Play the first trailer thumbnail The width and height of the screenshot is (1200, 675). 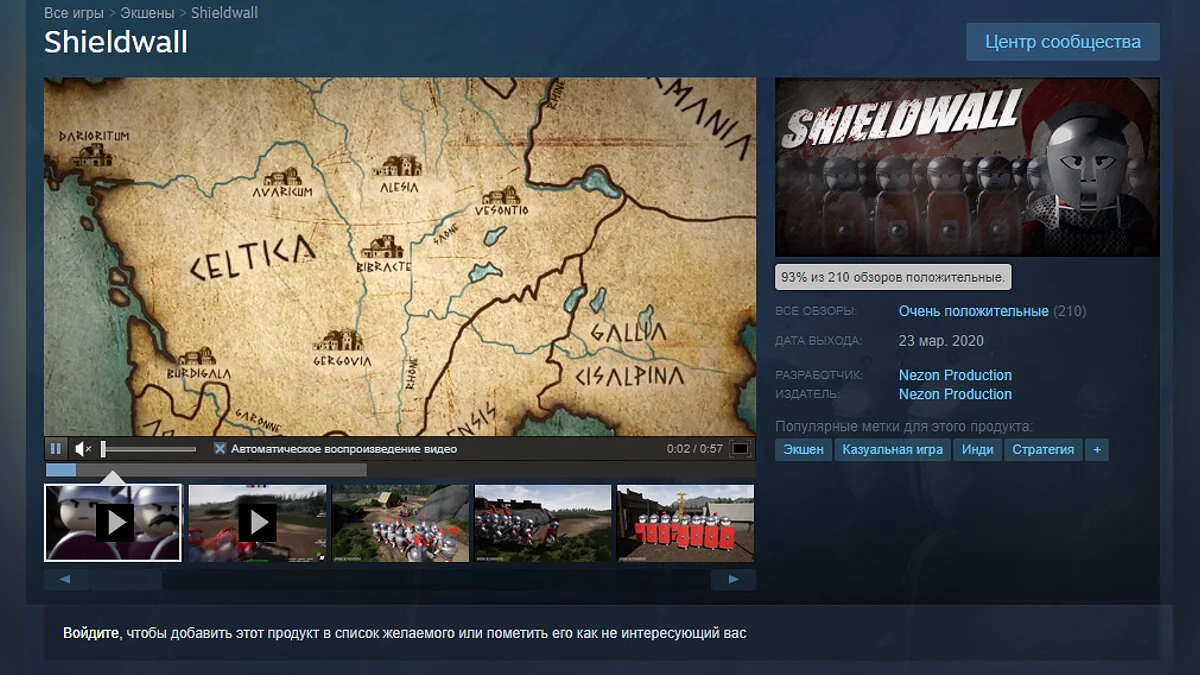(113, 523)
